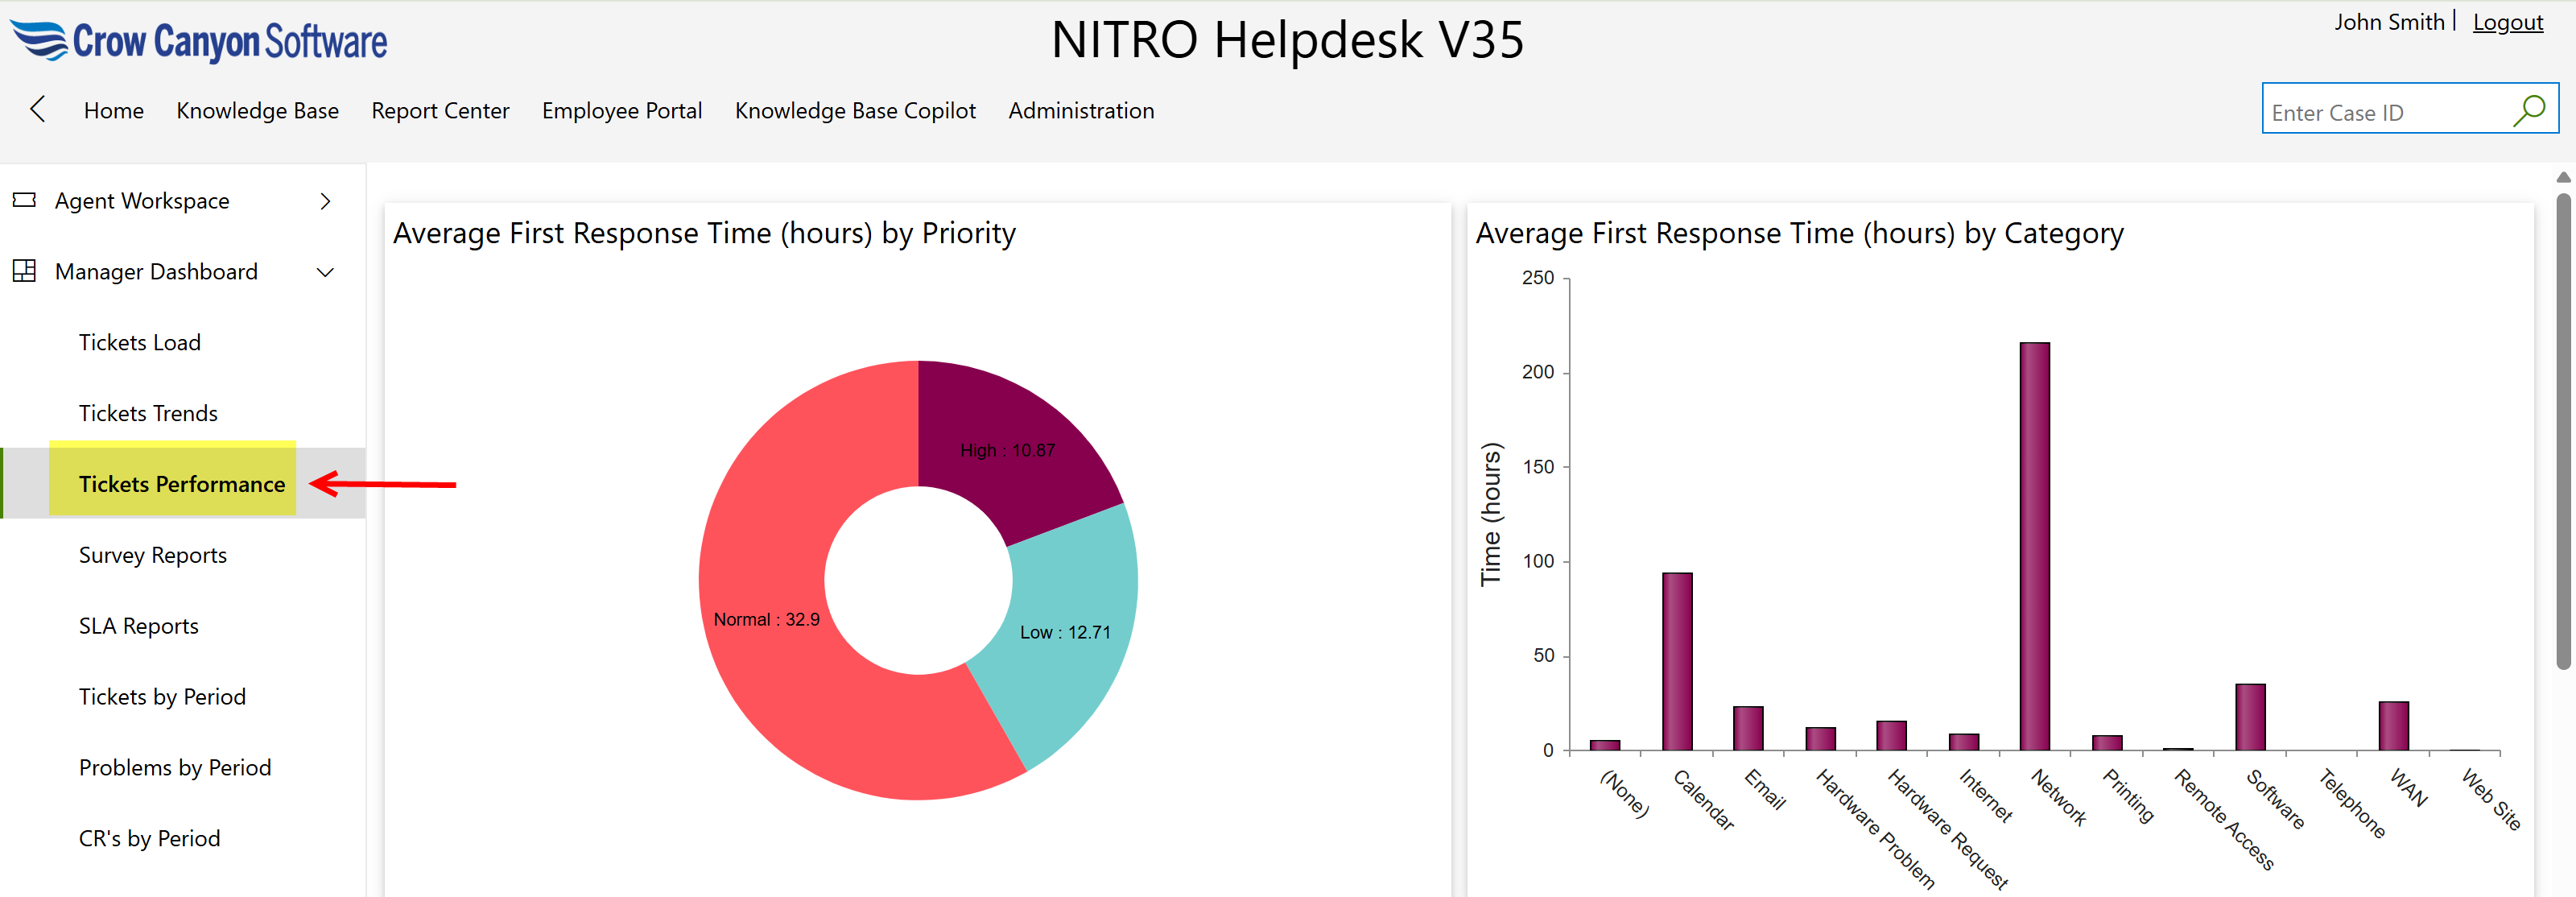2576x897 pixels.
Task: Click the Manager Dashboard grid icon
Action: [24, 271]
